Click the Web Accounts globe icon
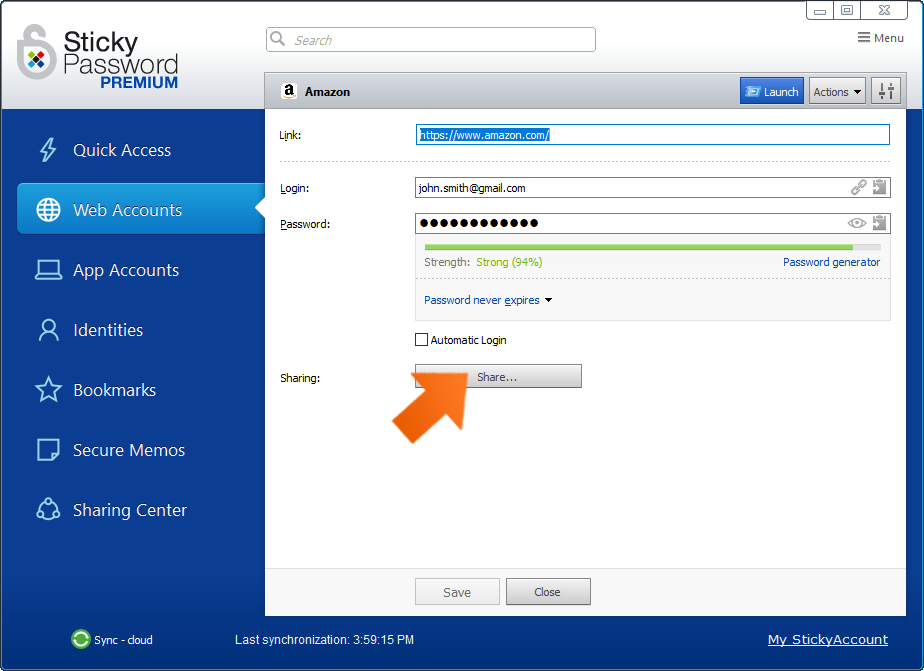 click(48, 210)
